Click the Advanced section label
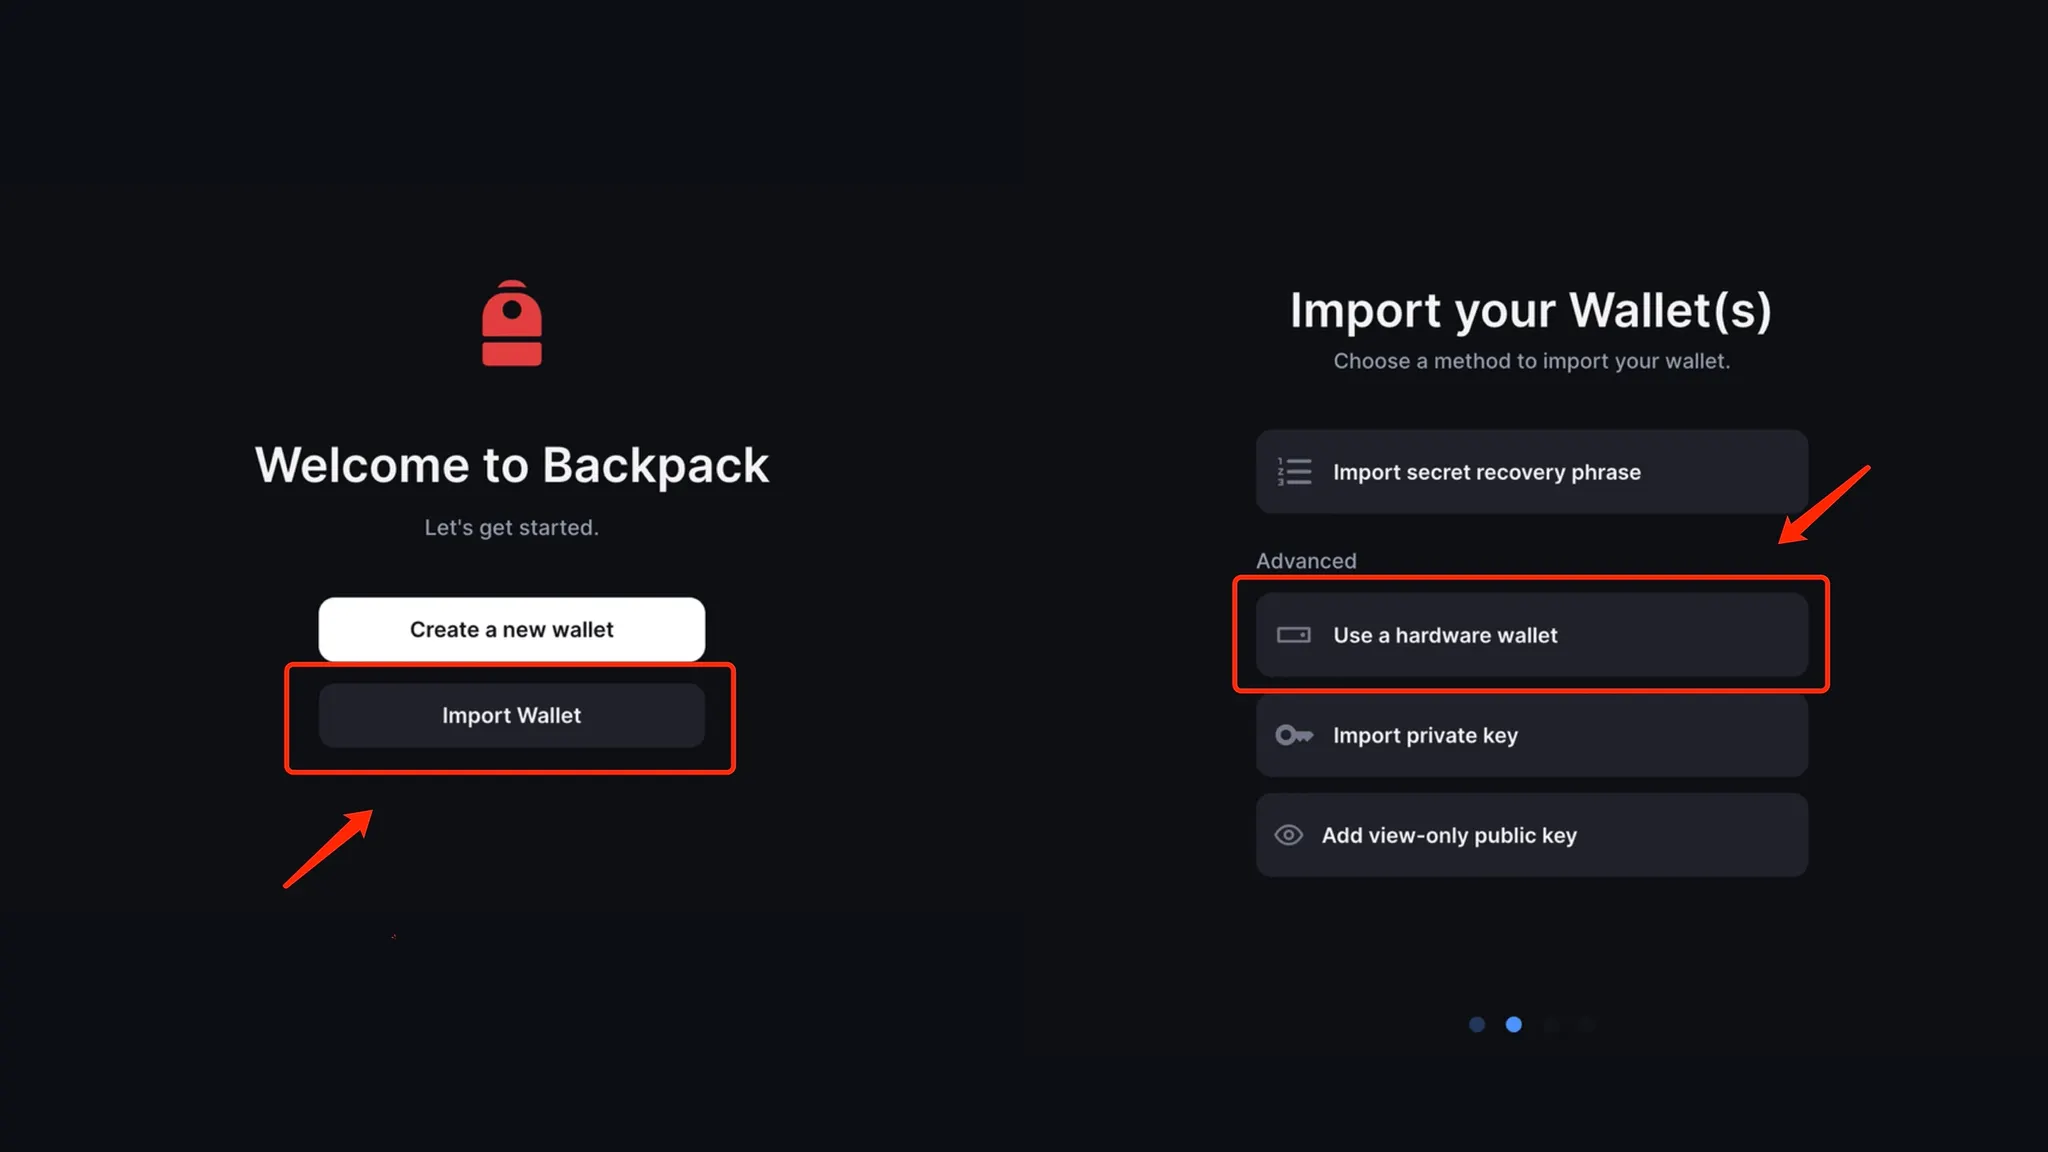The height and width of the screenshot is (1152, 2048). [x=1306, y=561]
